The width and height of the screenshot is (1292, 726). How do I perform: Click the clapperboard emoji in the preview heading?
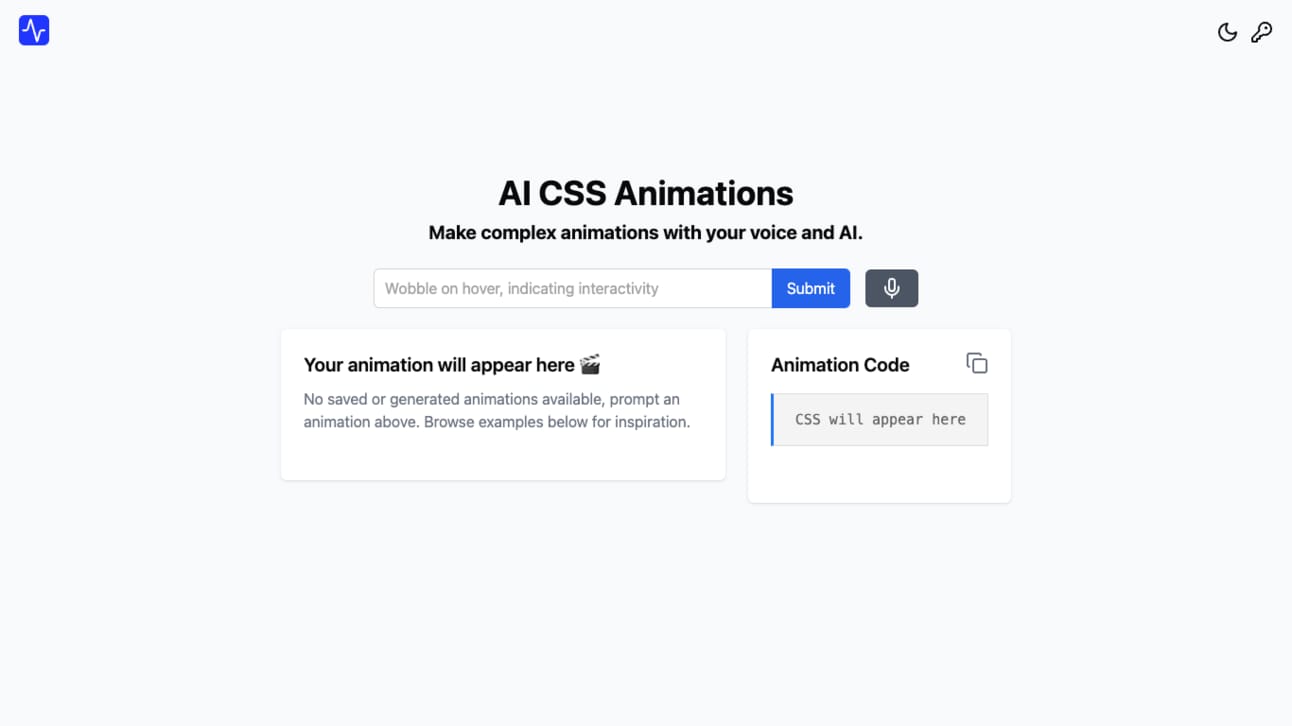590,365
